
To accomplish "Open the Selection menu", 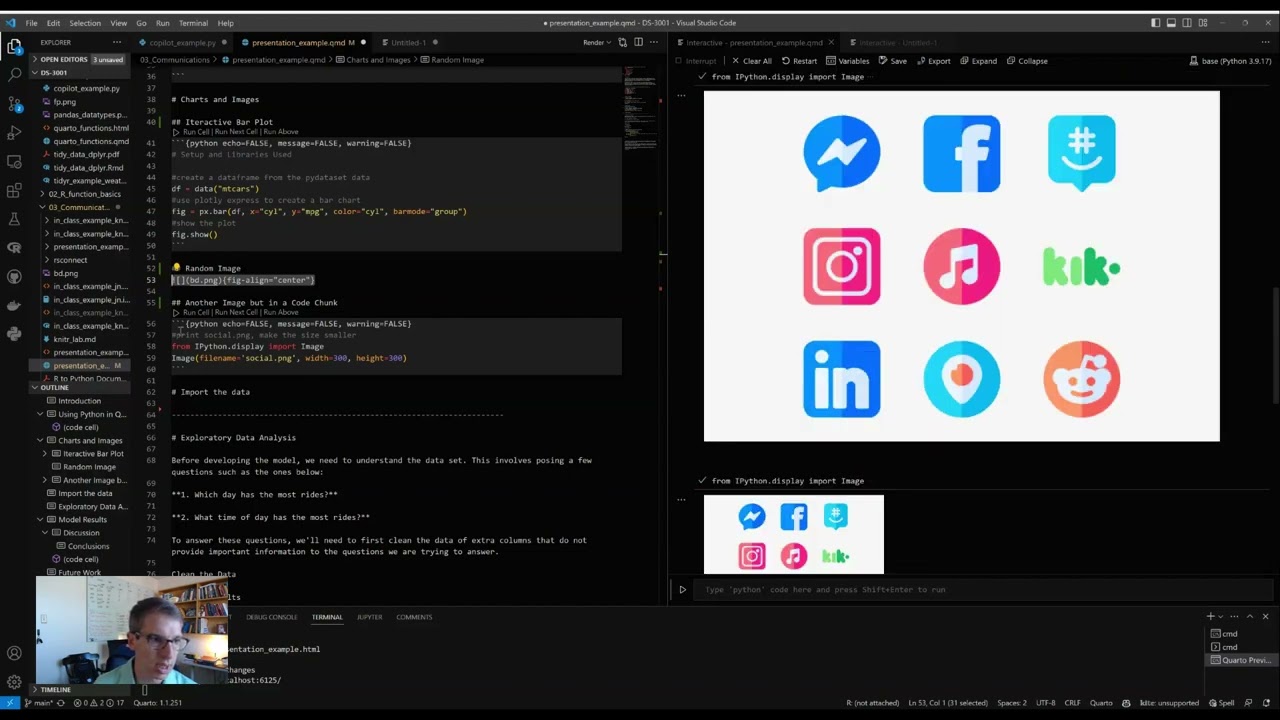I will [x=84, y=23].
